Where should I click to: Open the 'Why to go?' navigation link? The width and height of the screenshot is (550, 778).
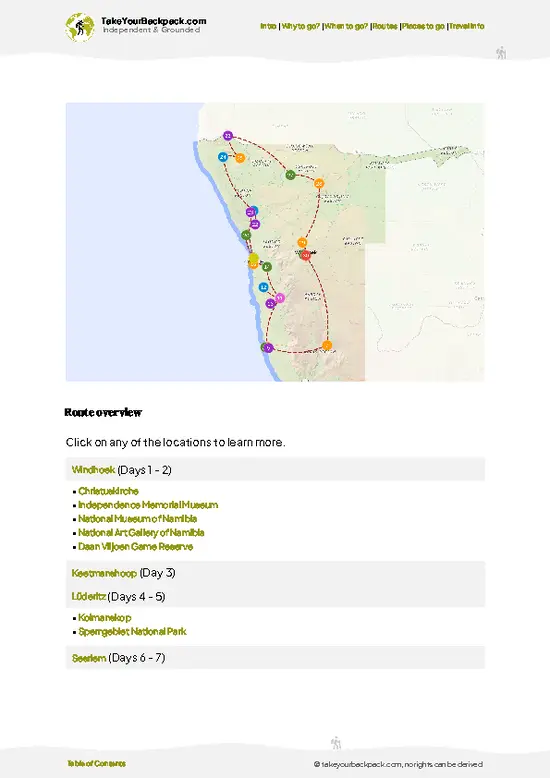[300, 26]
